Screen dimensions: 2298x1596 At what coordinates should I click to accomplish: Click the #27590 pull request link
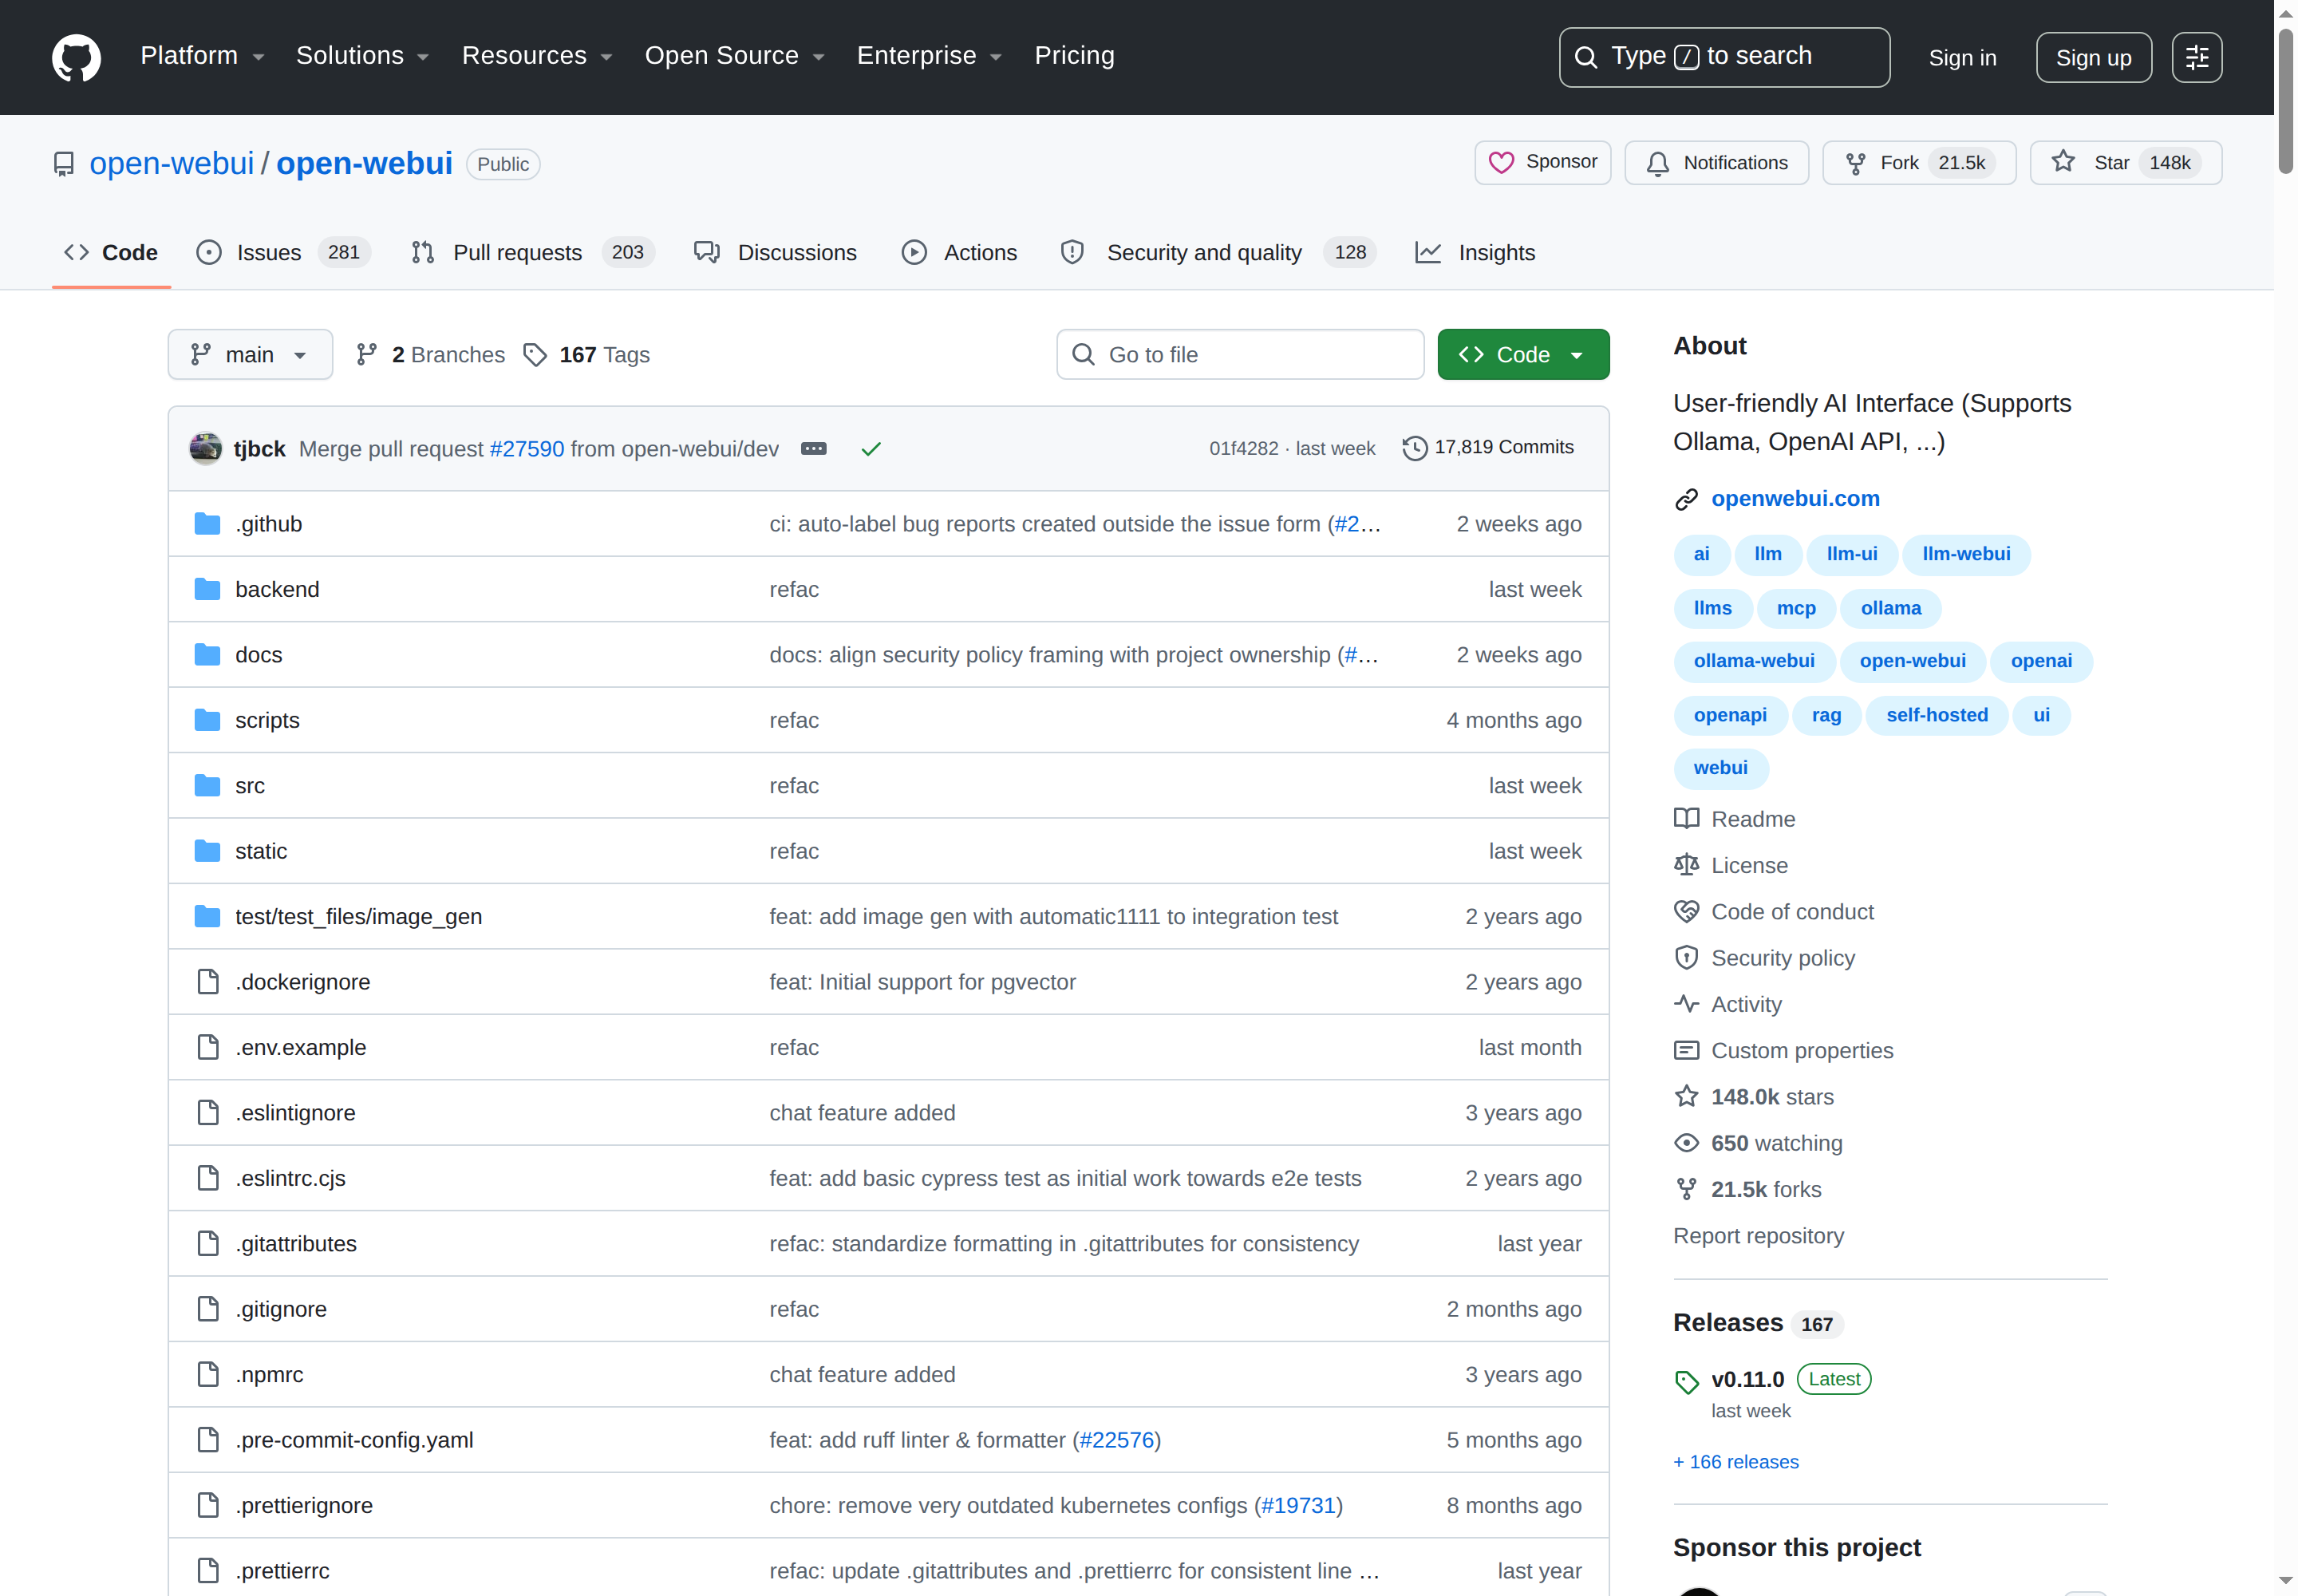click(x=527, y=449)
